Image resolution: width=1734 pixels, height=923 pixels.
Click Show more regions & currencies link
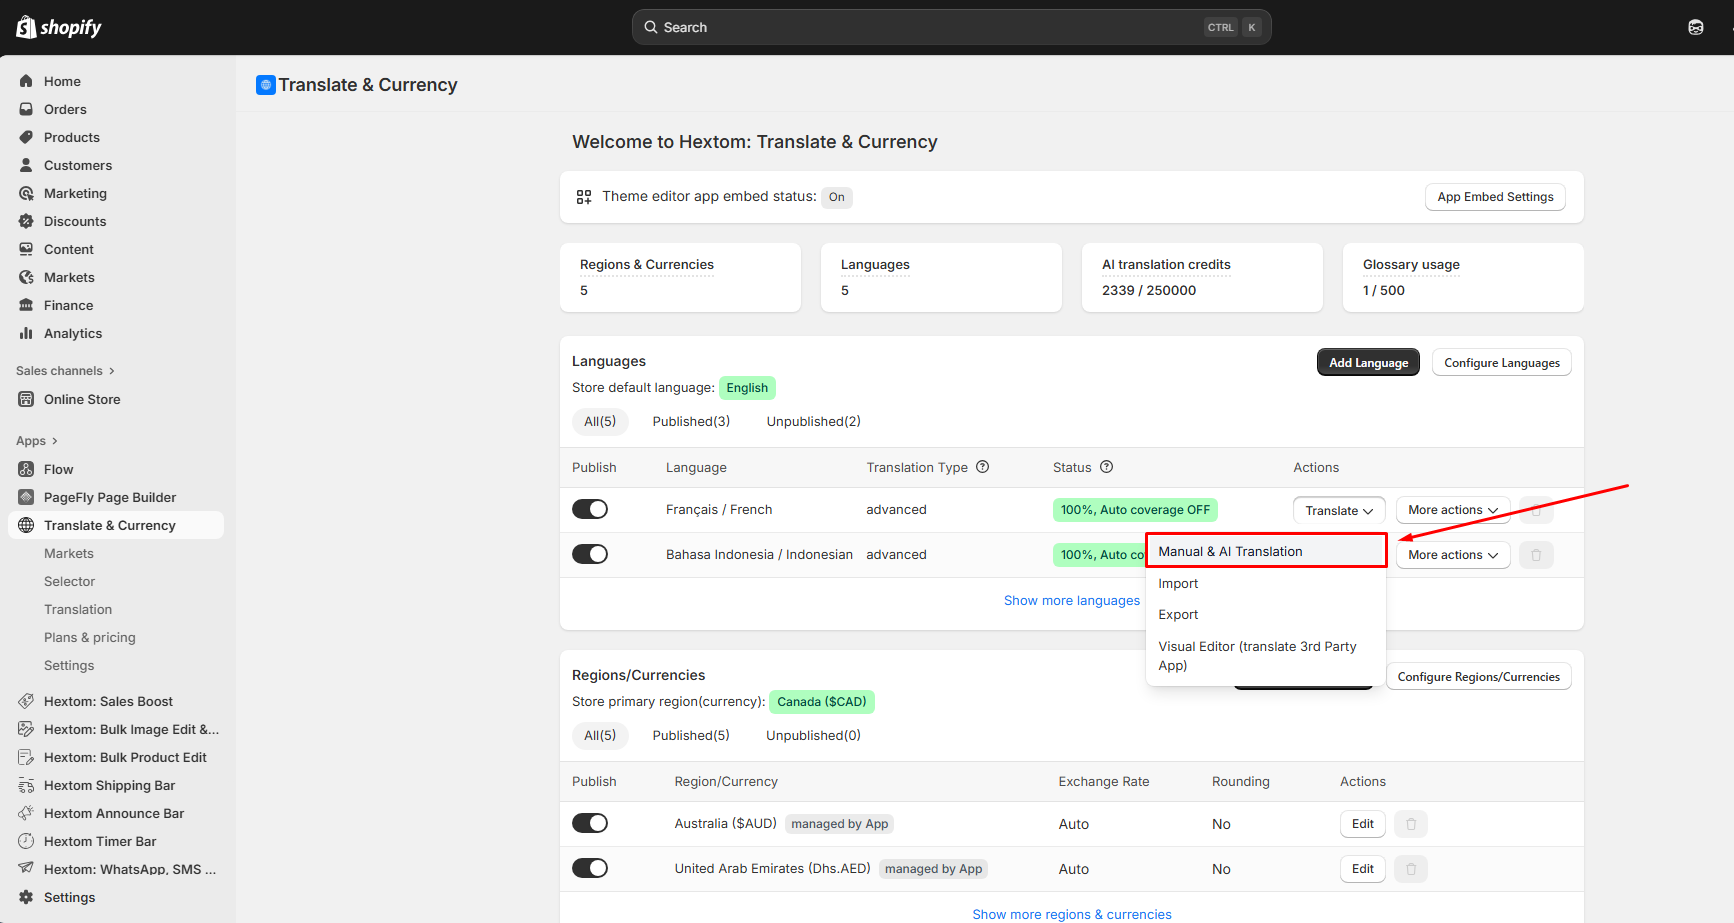click(1072, 914)
